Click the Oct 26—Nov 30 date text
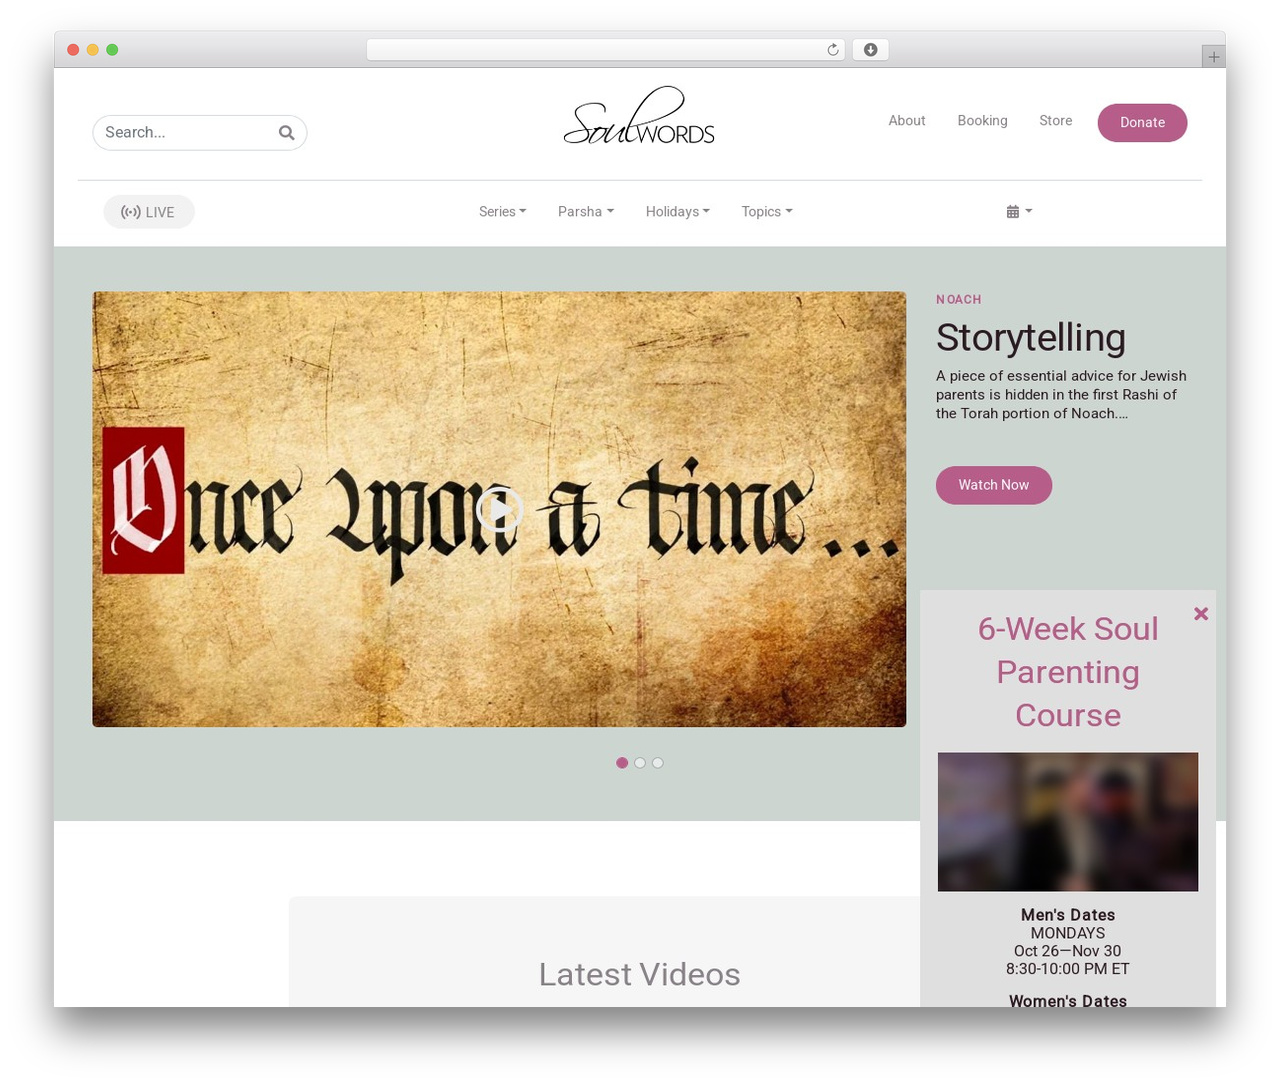This screenshot has width=1280, height=1084. (1068, 951)
